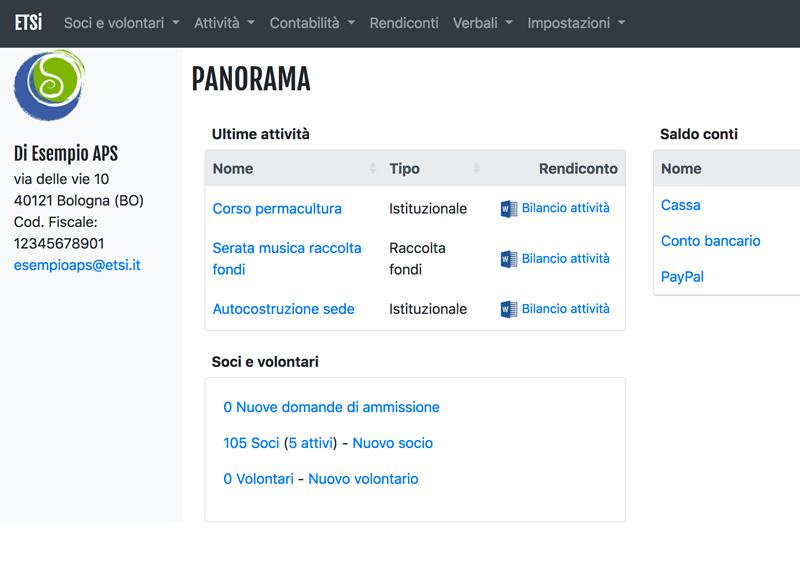Open Word icon for Serata musica report

pos(509,259)
